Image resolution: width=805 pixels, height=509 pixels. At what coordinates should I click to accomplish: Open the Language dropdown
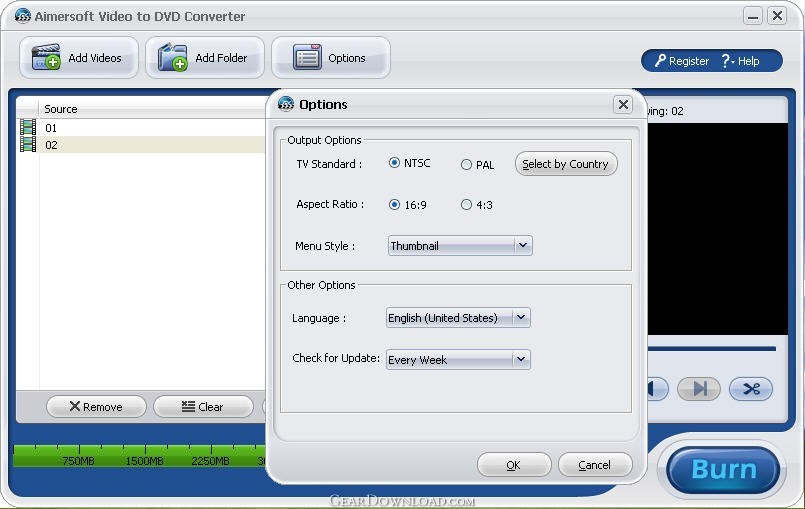pos(458,318)
